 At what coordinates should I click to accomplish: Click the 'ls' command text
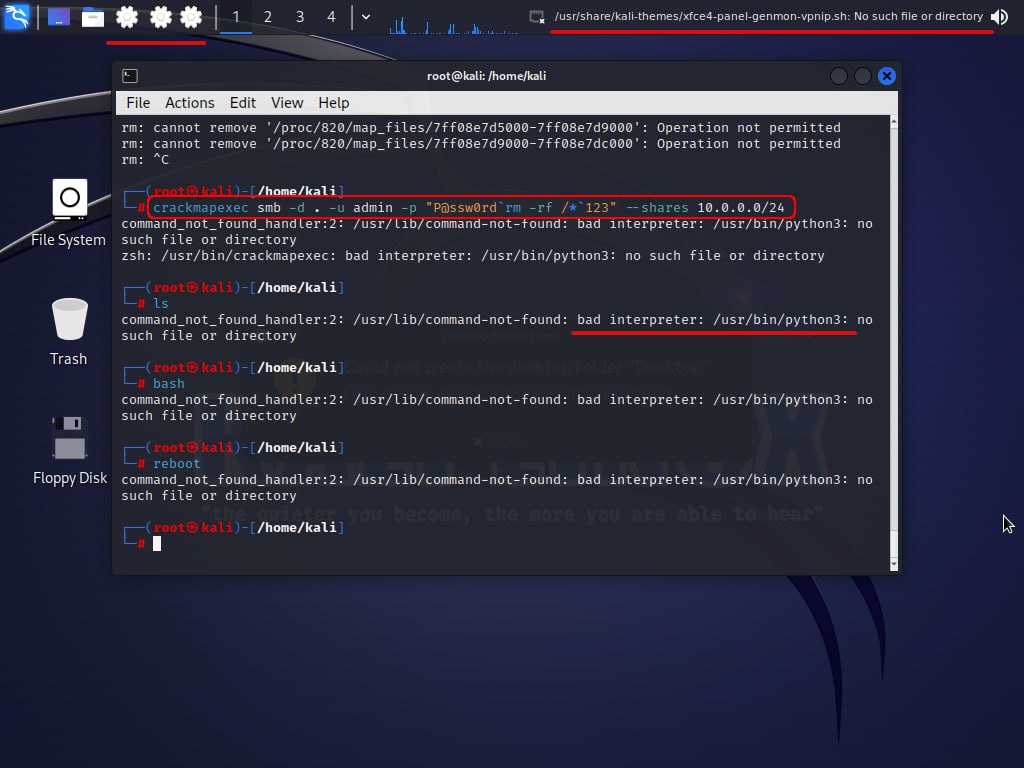[161, 304]
